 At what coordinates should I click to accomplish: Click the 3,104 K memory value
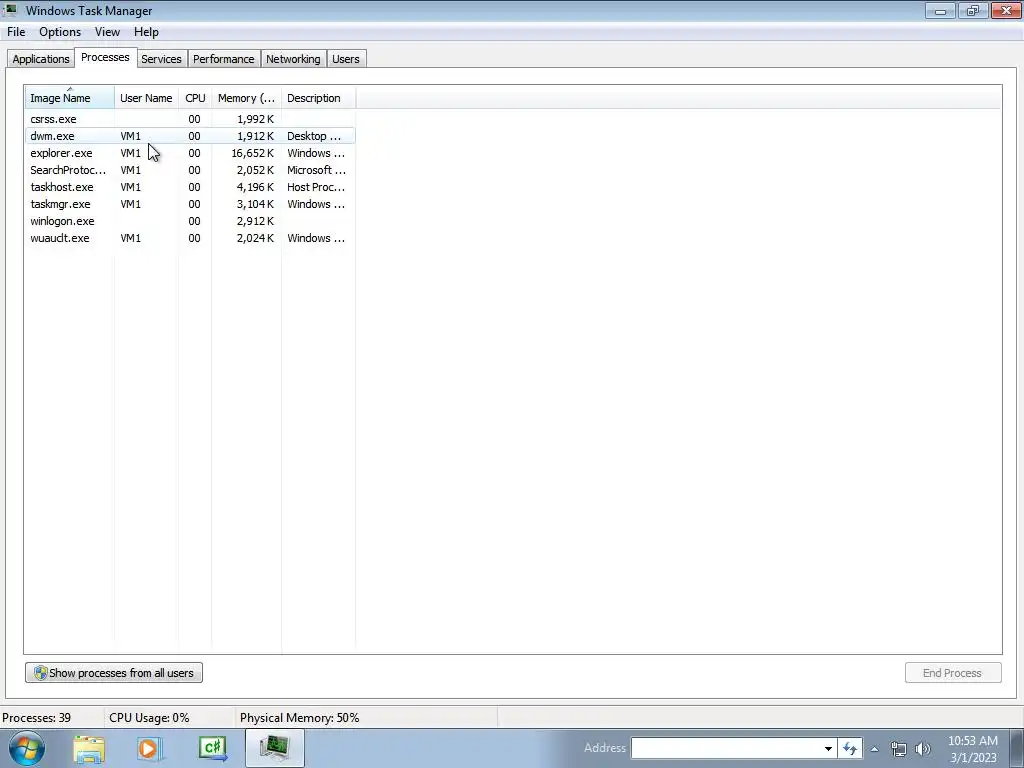click(x=255, y=204)
